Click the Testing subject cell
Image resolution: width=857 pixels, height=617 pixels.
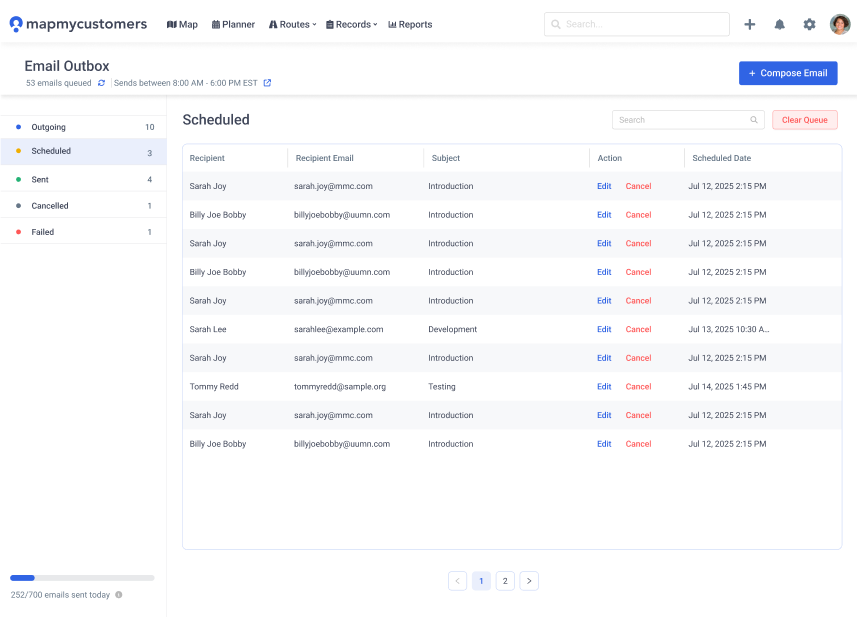coord(442,386)
